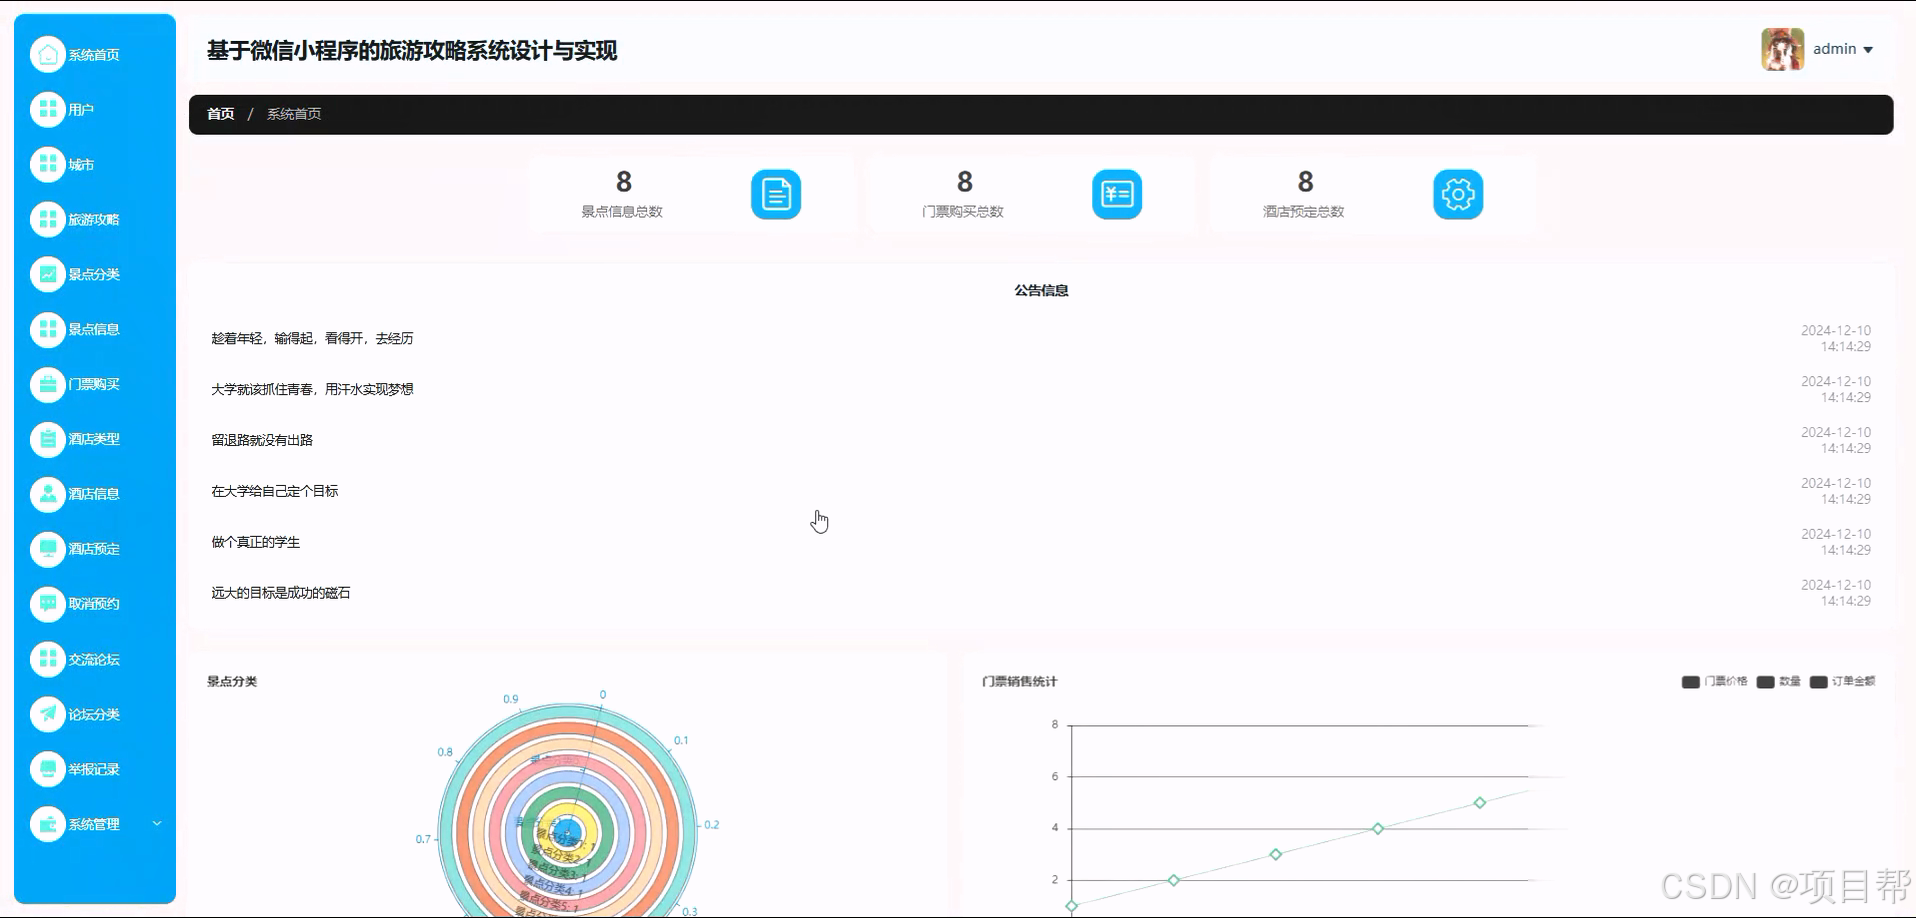Select the 景点分类 scenic category icon
The height and width of the screenshot is (918, 1916).
coord(47,274)
